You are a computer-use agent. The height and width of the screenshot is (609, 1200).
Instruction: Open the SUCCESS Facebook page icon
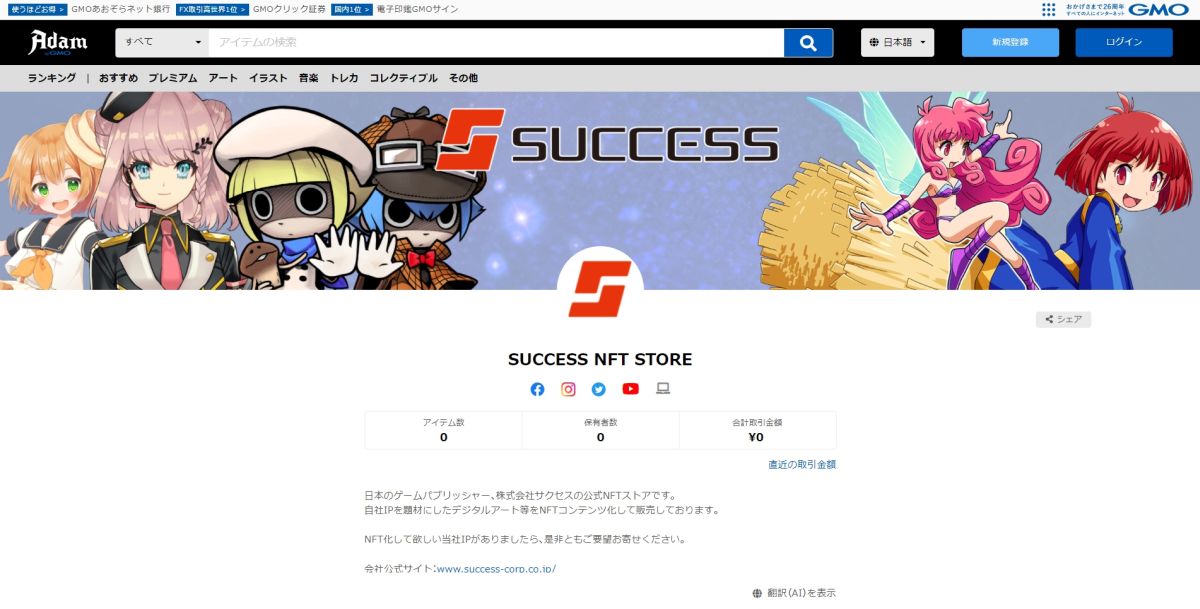point(537,389)
